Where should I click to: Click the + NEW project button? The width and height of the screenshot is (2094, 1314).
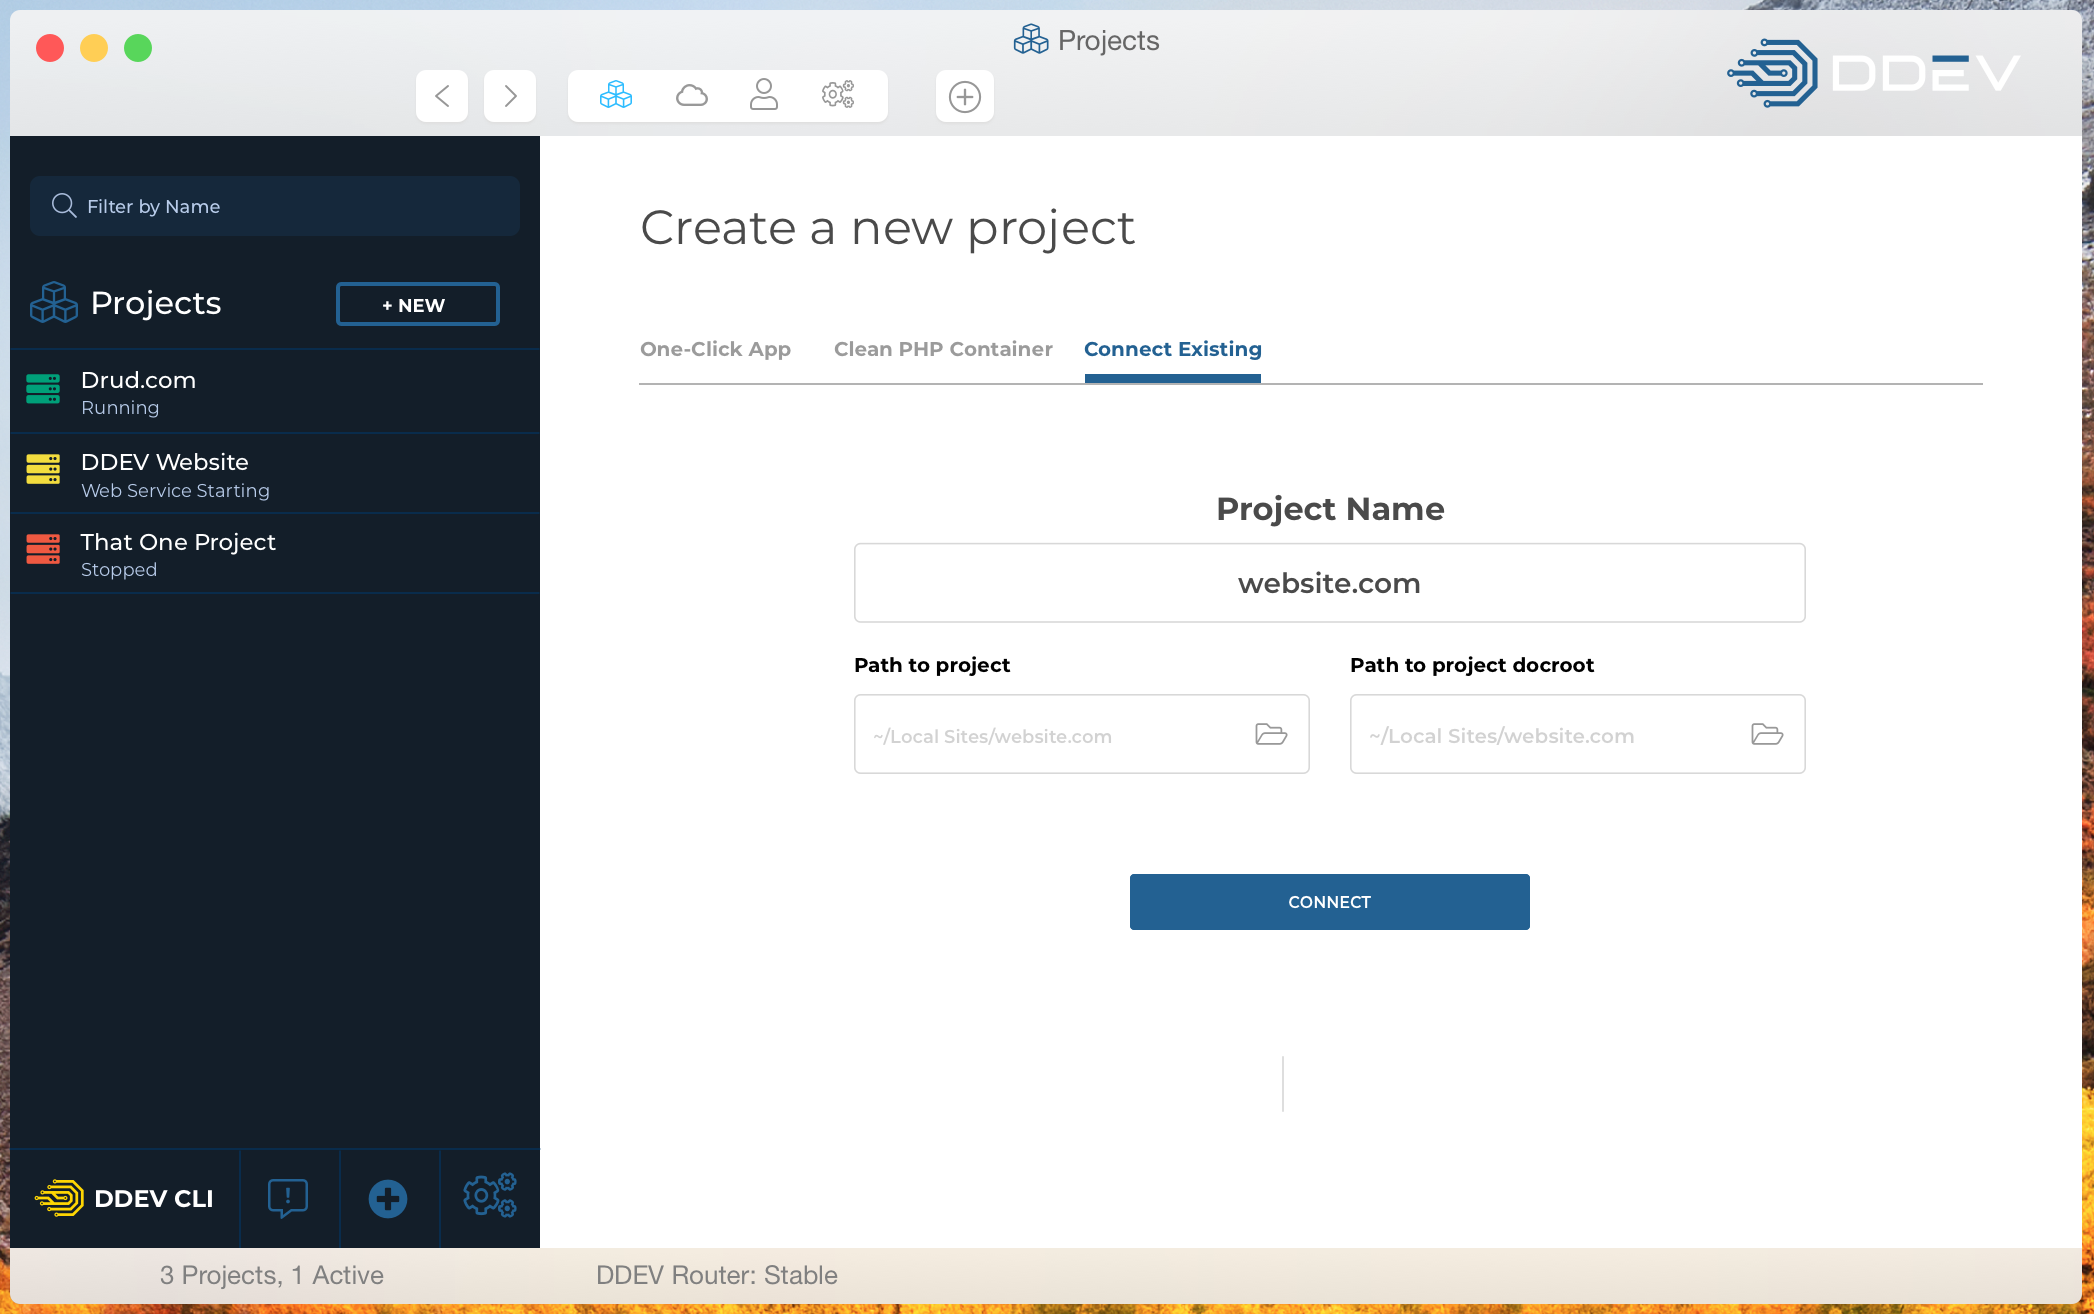click(x=417, y=304)
